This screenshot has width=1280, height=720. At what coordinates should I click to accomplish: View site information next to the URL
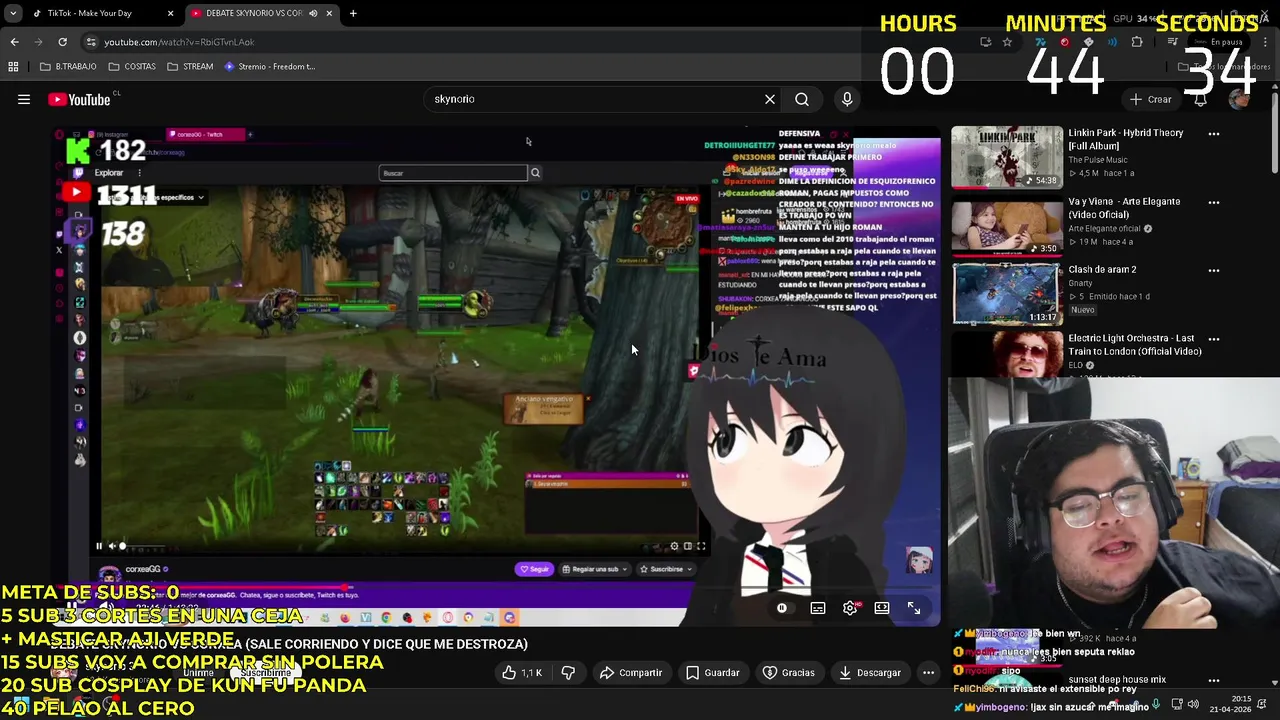point(91,42)
